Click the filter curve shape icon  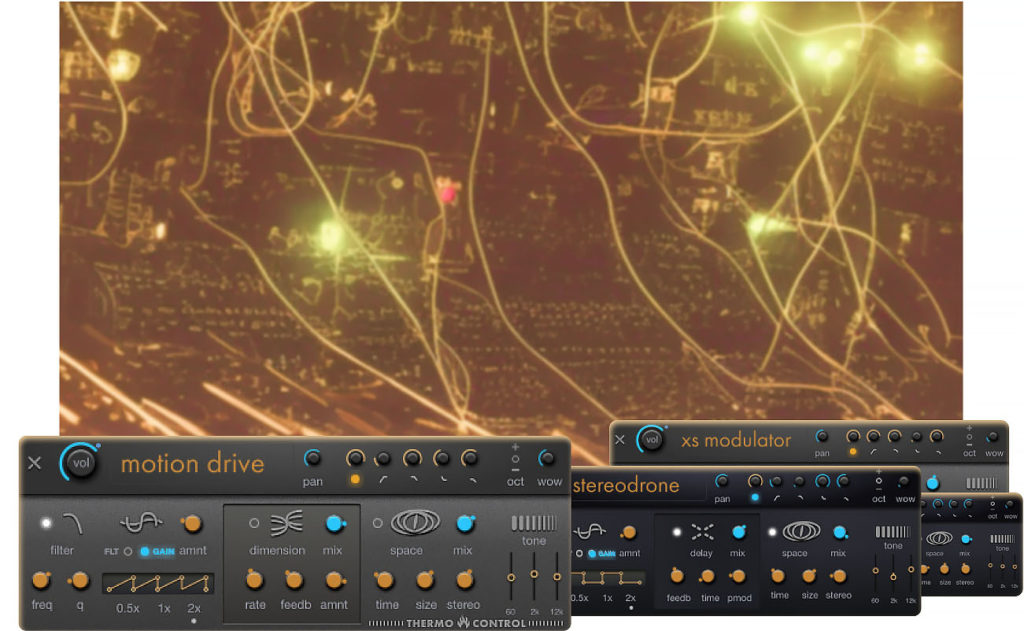coord(72,523)
